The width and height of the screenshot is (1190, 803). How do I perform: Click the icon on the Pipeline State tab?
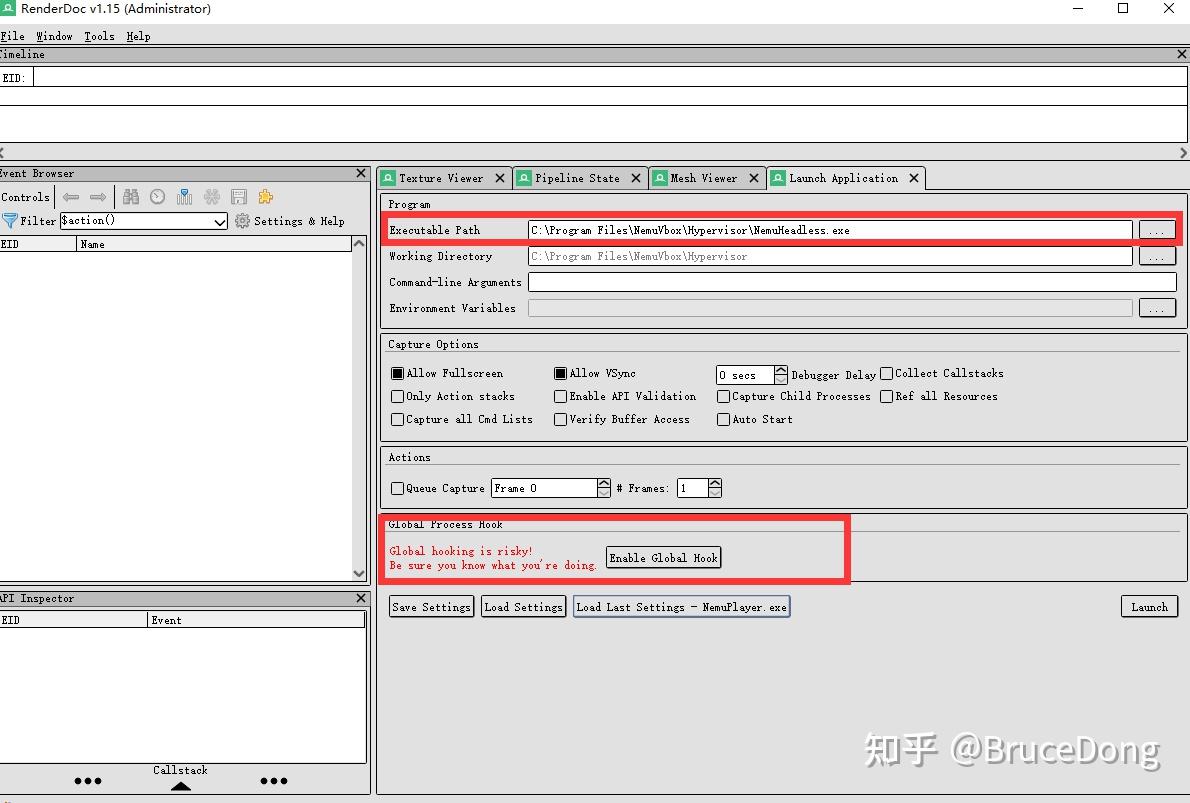tap(524, 178)
